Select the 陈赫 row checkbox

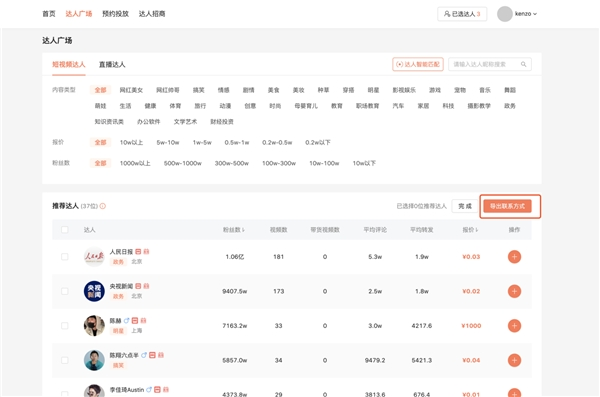click(x=65, y=326)
